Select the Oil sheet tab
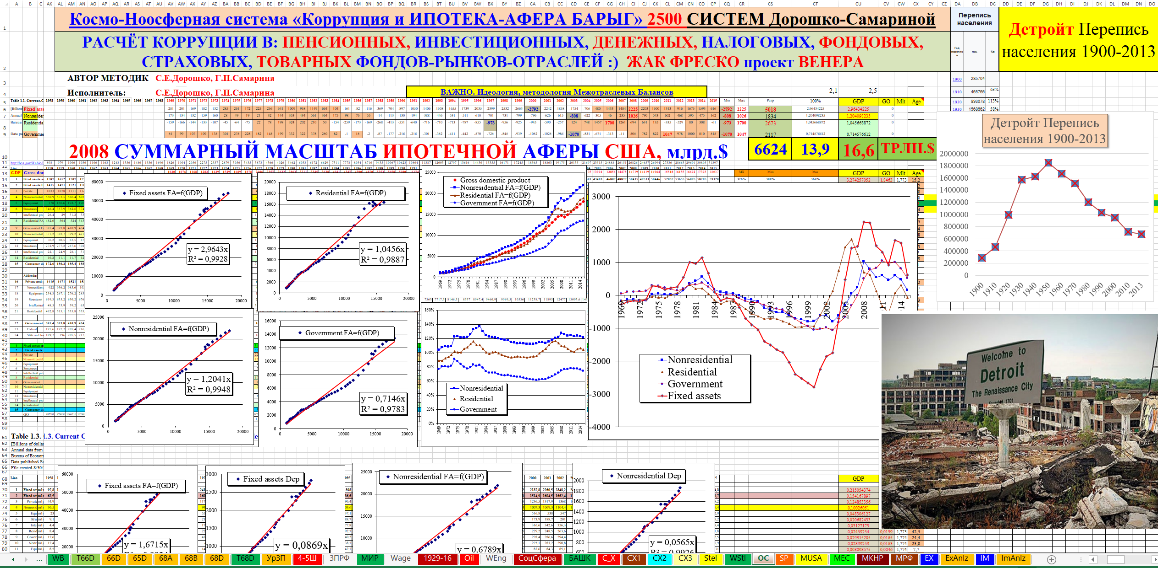Viewport: 1158px width, 568px height. [467, 559]
